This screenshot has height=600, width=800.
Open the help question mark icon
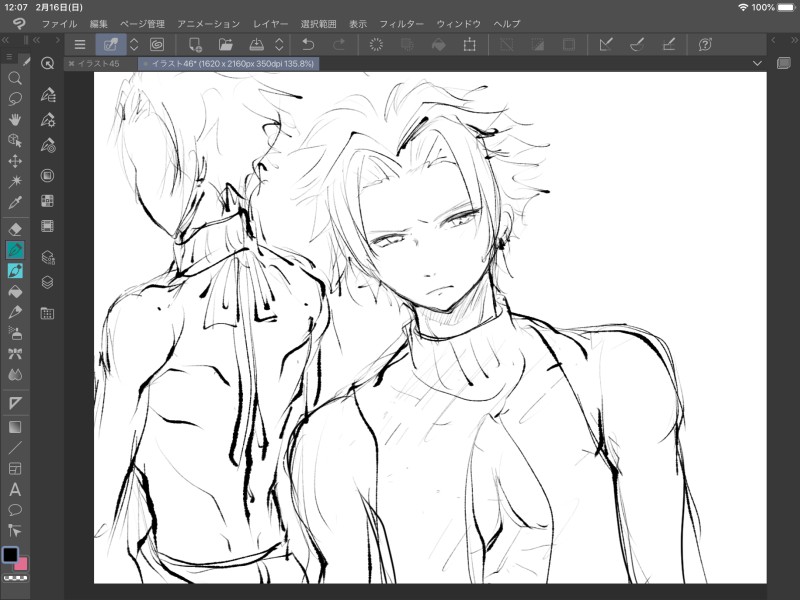(705, 44)
